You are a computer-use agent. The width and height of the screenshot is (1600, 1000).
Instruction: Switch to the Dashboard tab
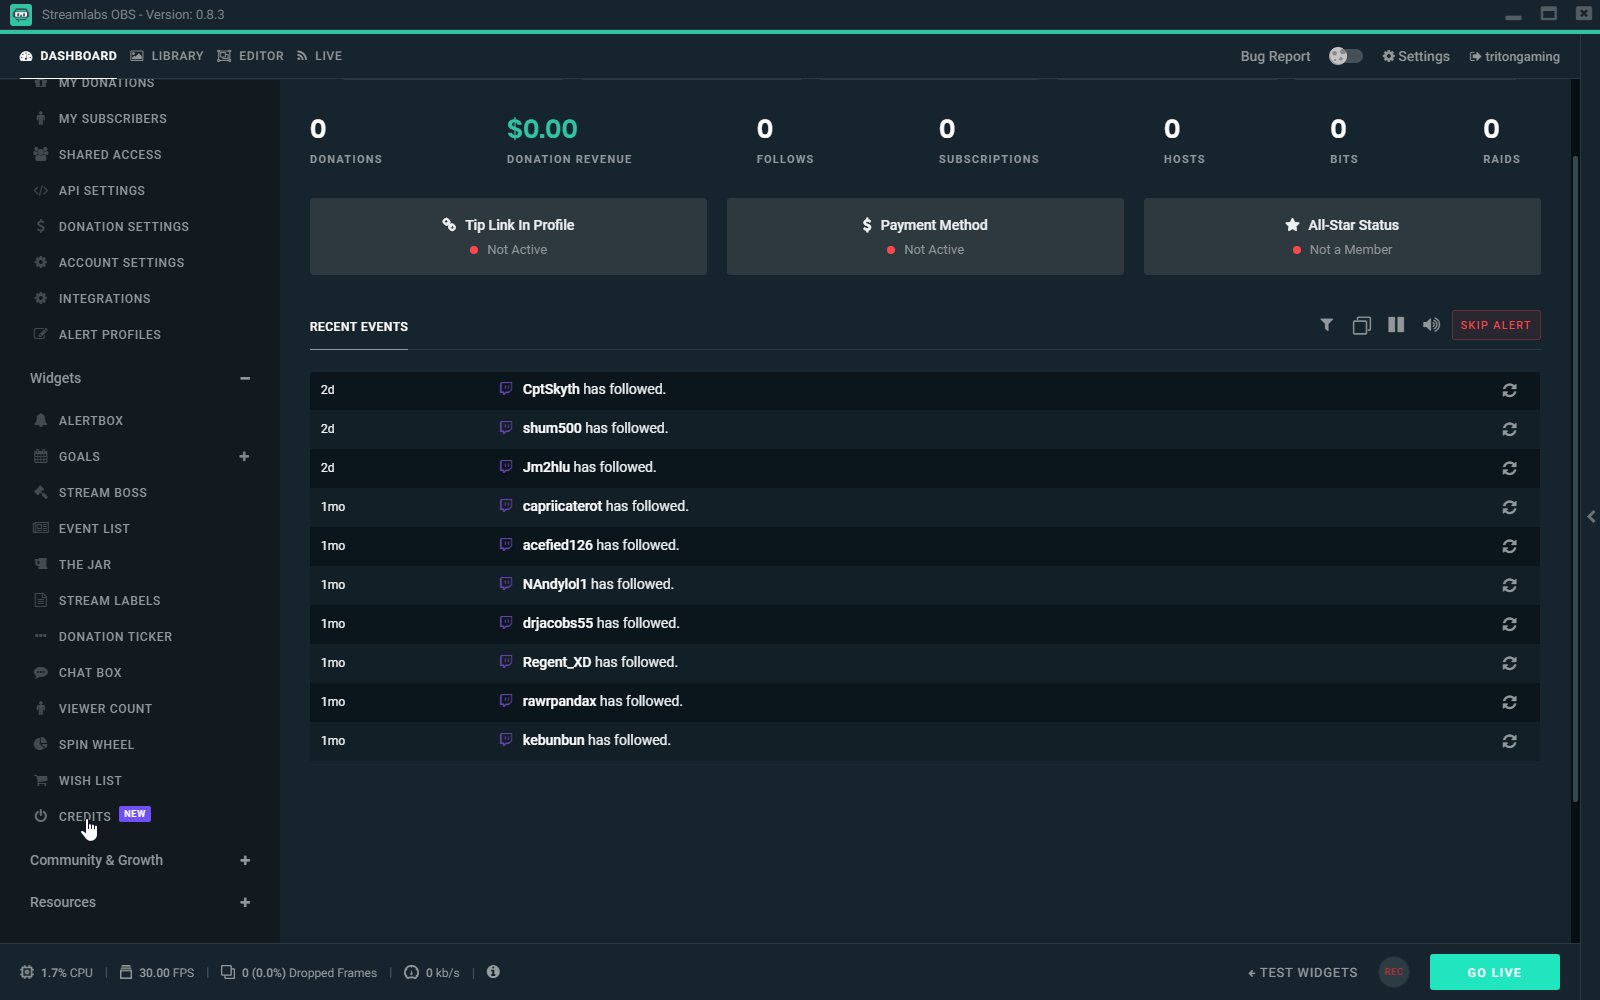(x=68, y=56)
